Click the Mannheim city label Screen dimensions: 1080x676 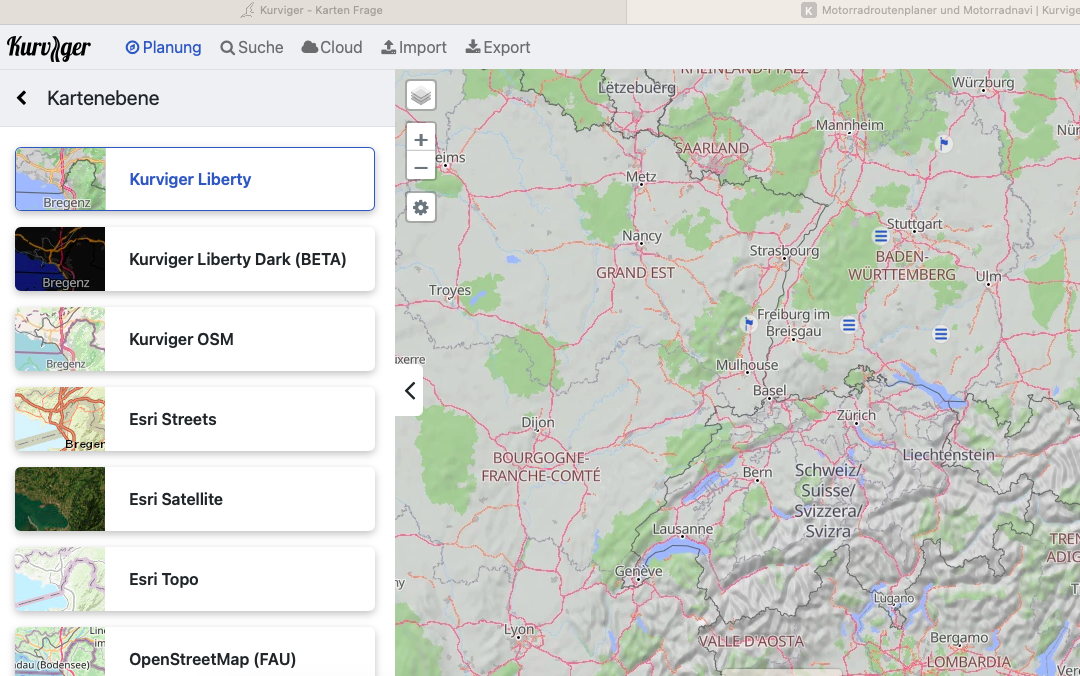[x=850, y=125]
